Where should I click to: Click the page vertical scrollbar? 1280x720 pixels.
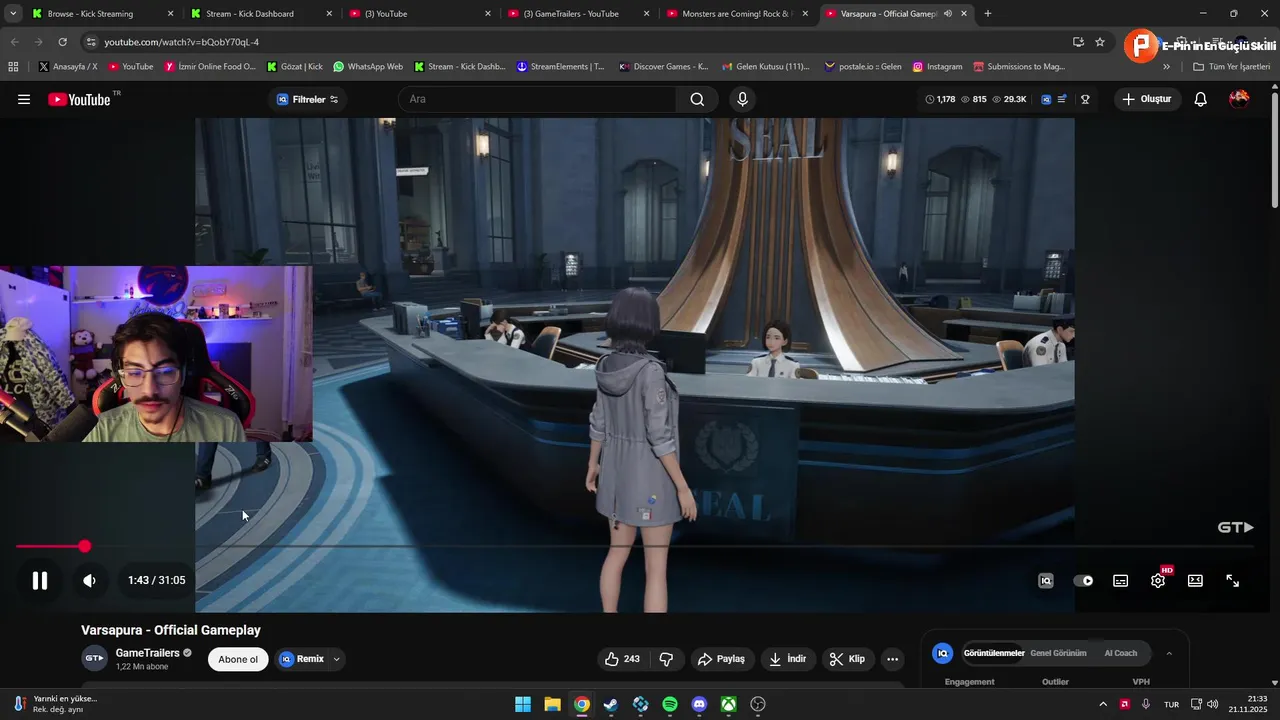(x=1274, y=150)
